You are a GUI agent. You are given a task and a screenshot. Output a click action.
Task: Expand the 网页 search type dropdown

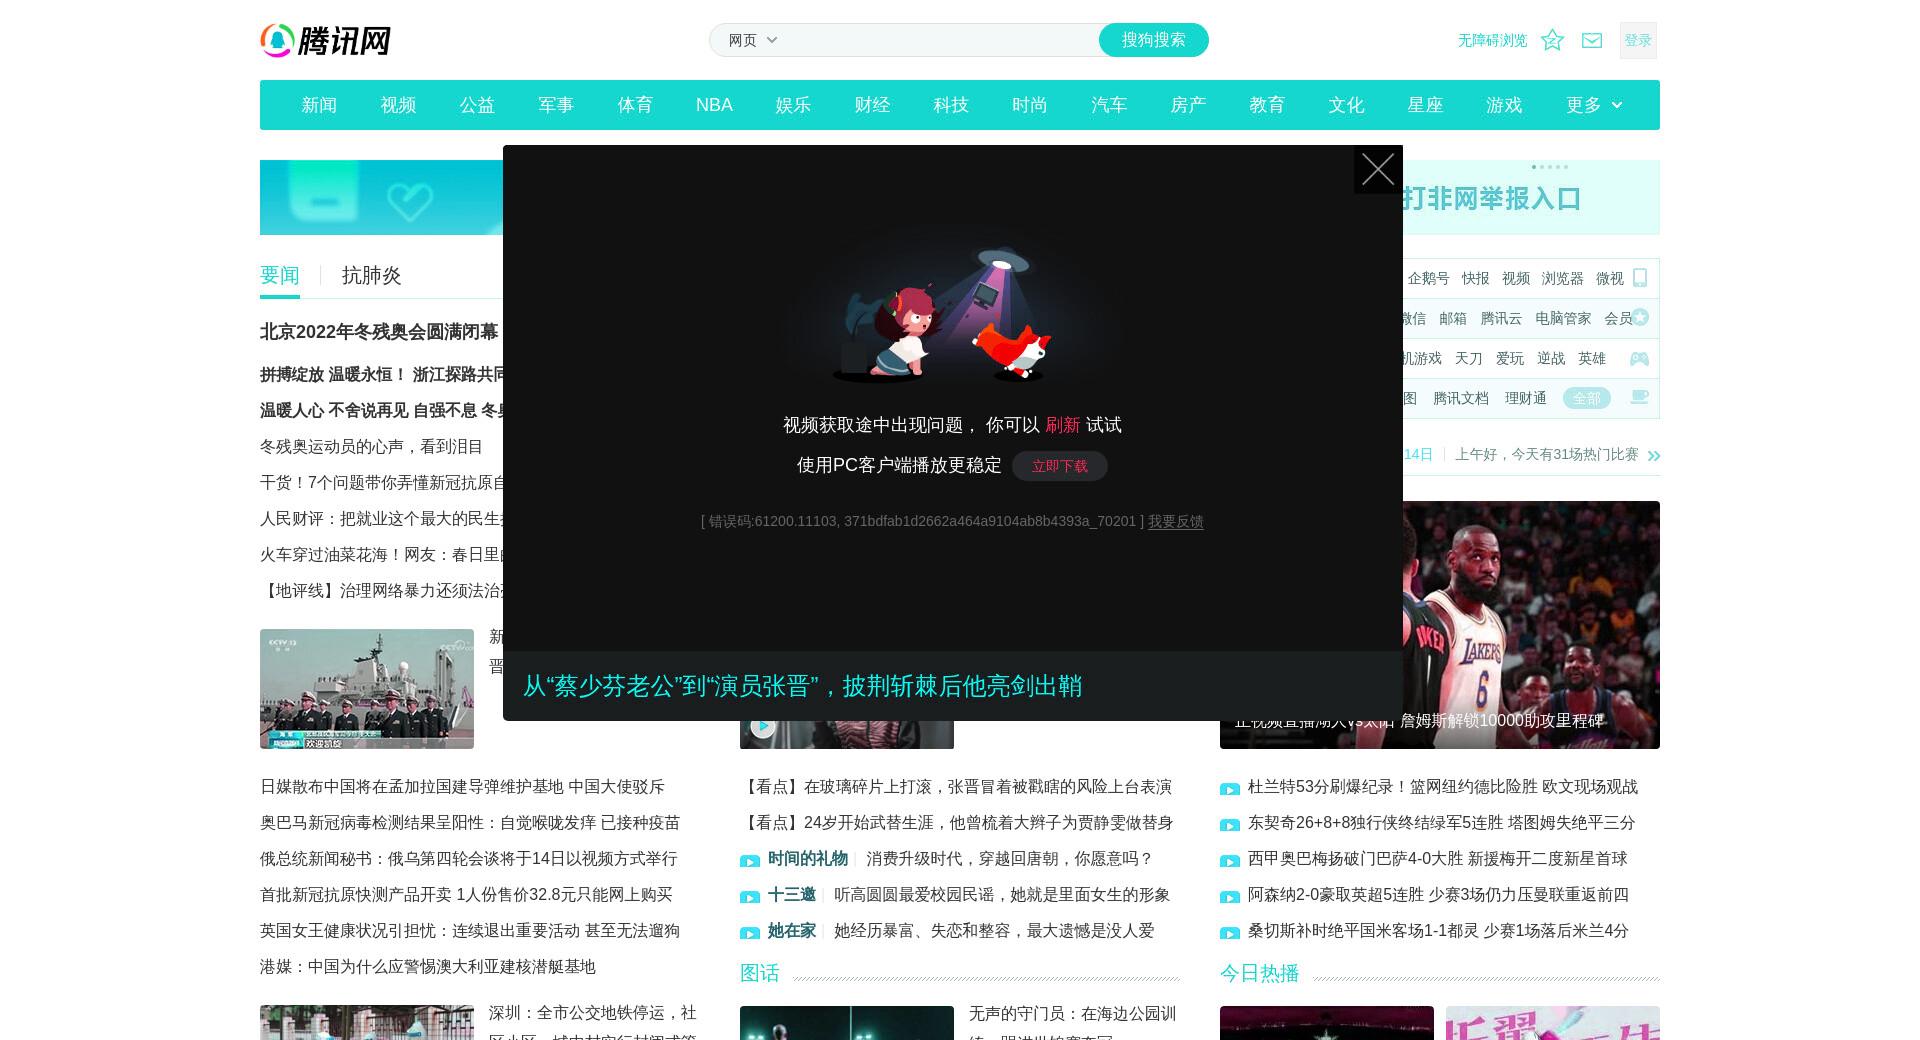tap(753, 40)
